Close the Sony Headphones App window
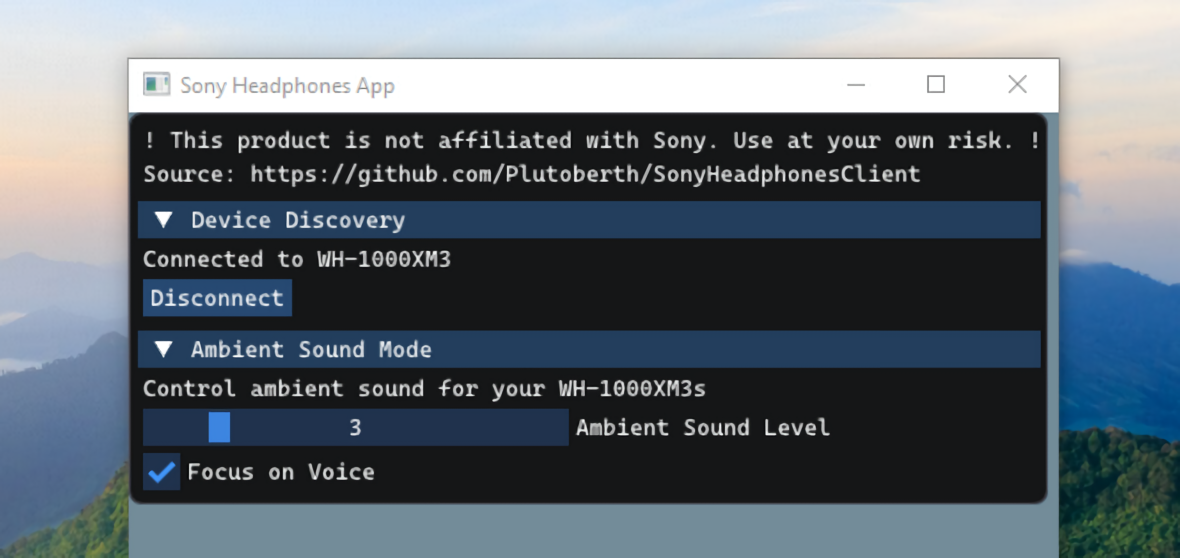Image resolution: width=1180 pixels, height=558 pixels. pos(1017,85)
